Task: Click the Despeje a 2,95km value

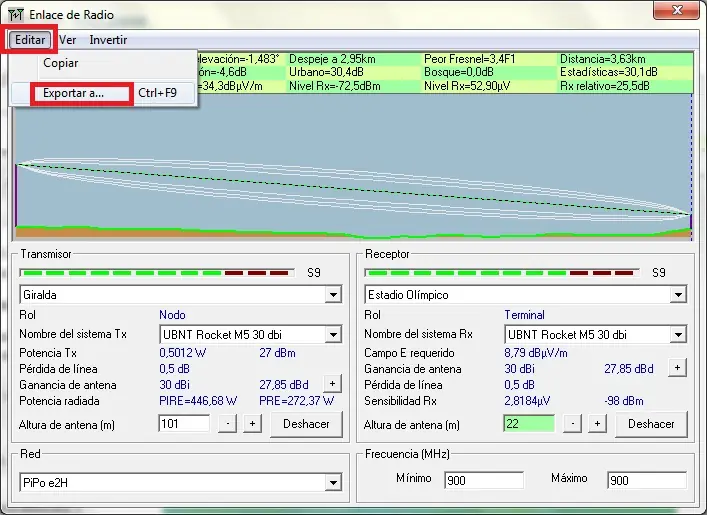Action: pyautogui.click(x=332, y=59)
